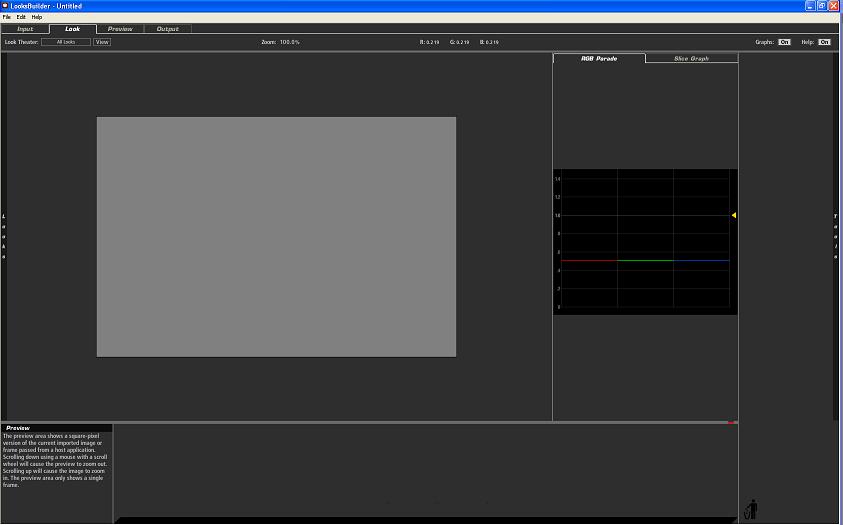
Task: Click the View button beside Look Theater
Action: (x=102, y=42)
